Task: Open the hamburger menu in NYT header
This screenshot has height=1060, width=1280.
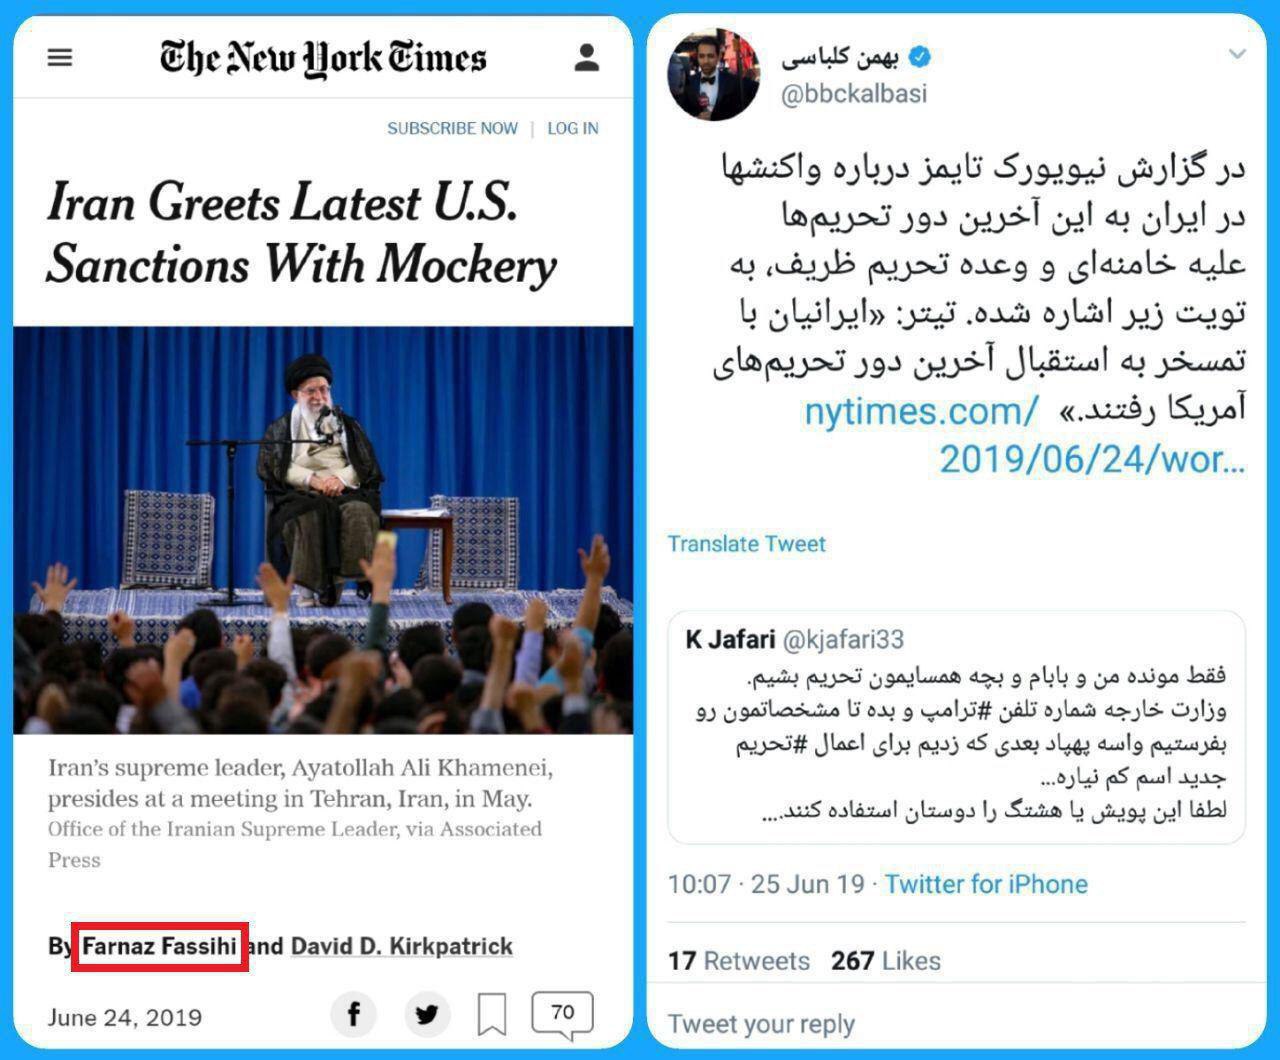Action: [60, 57]
